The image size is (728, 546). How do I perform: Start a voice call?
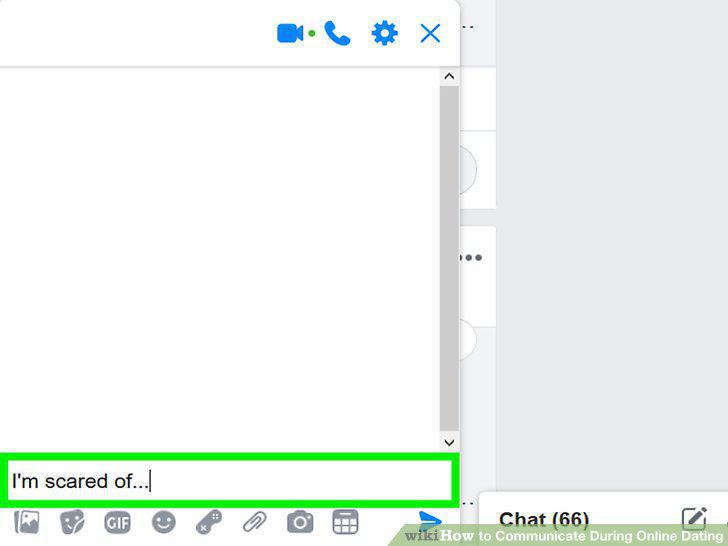338,33
